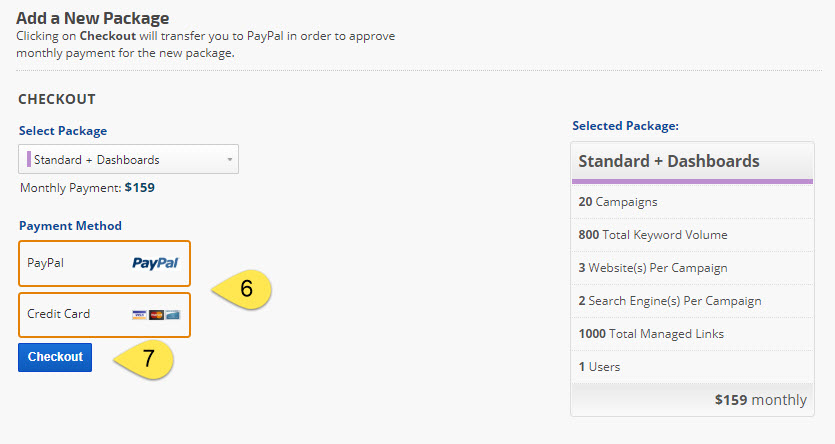Click the 1 Users row
This screenshot has height=444, width=835.
(x=692, y=367)
